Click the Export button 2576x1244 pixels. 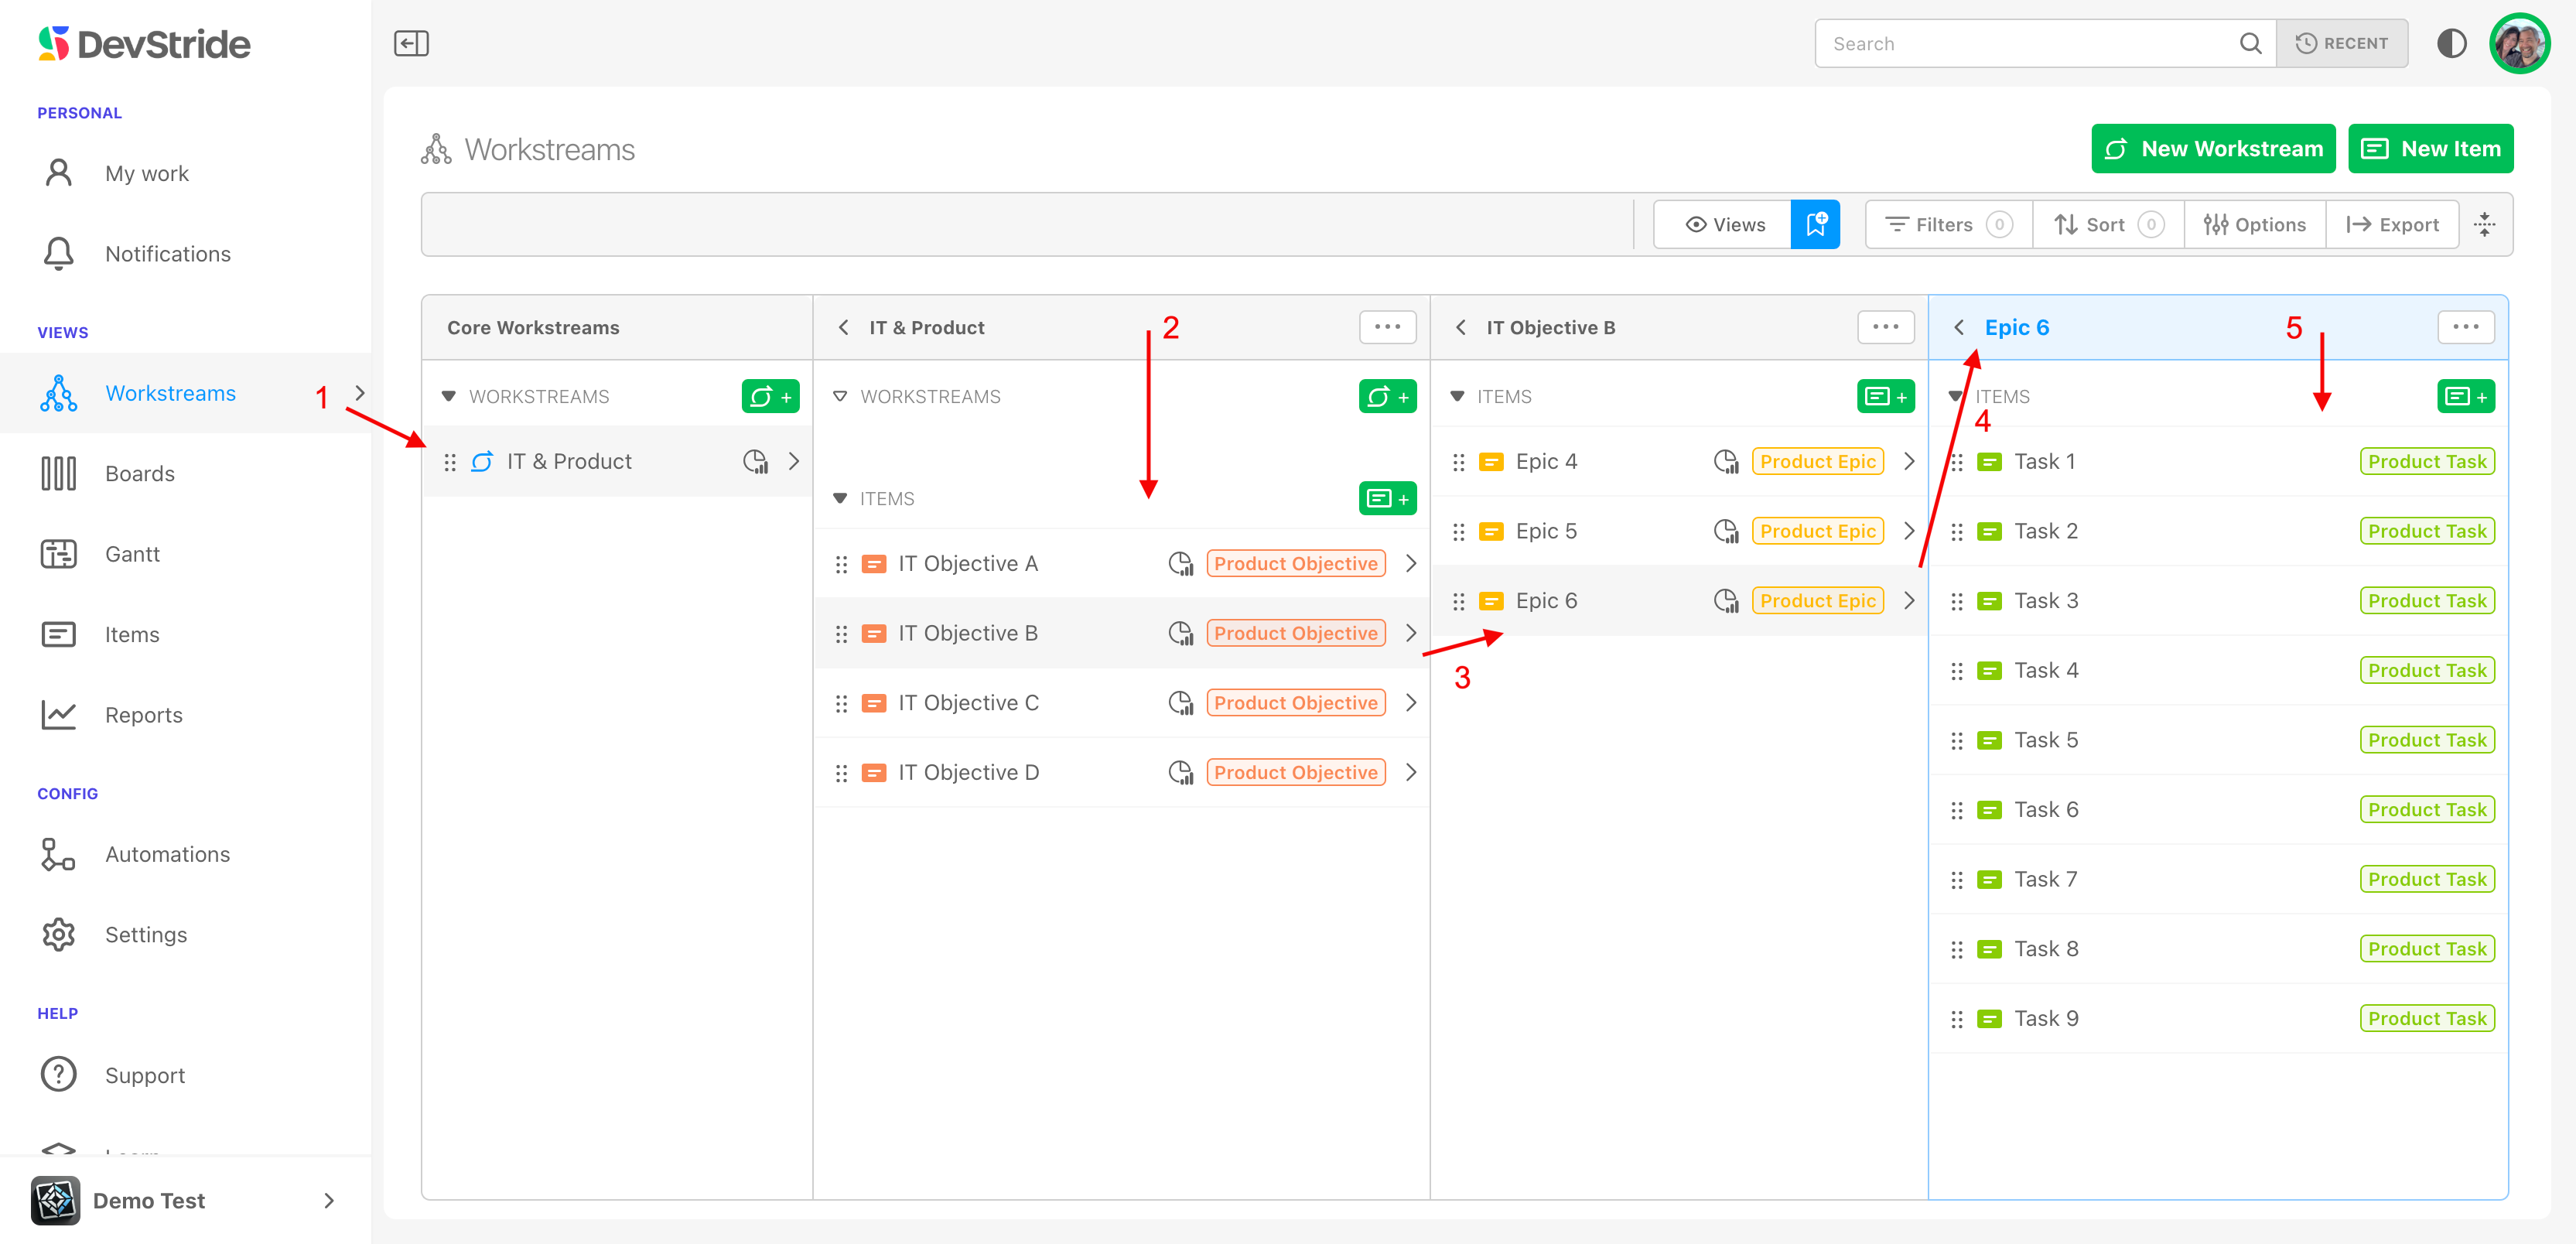tap(2392, 224)
